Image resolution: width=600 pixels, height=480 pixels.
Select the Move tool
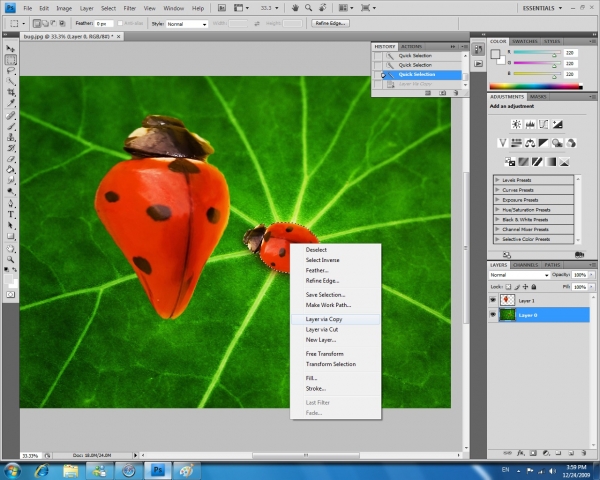point(10,49)
